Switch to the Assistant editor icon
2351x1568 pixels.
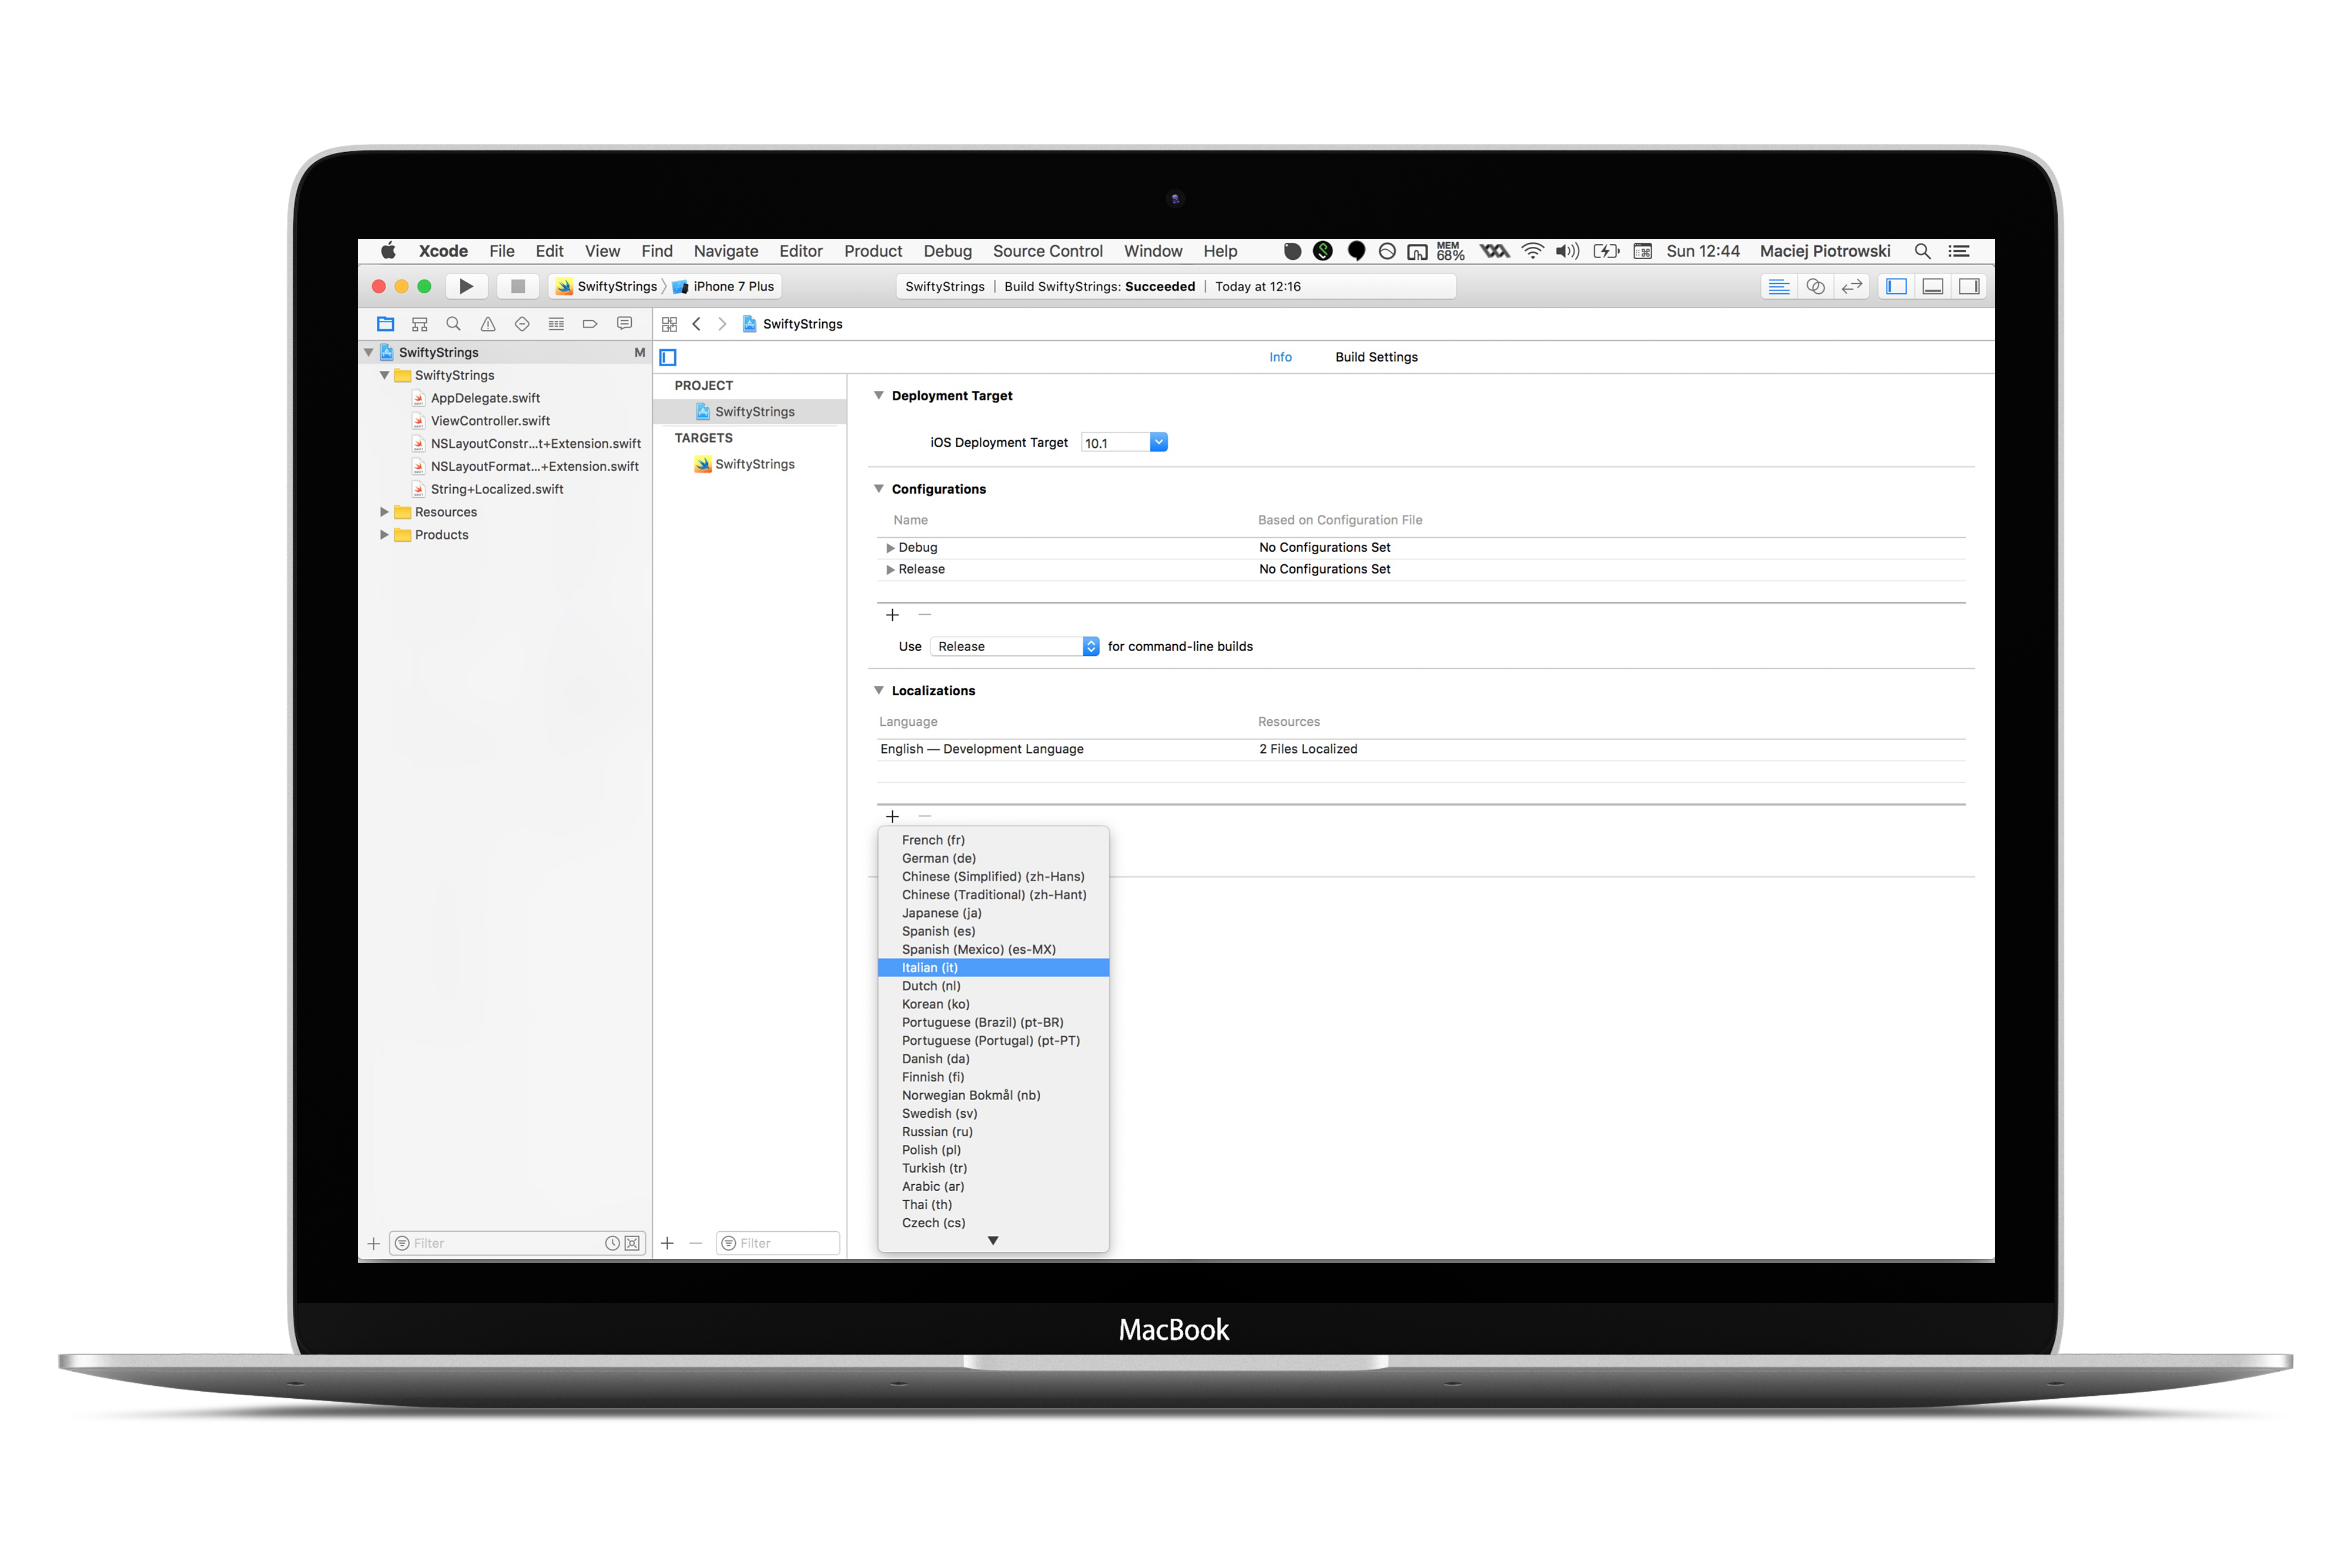1815,287
